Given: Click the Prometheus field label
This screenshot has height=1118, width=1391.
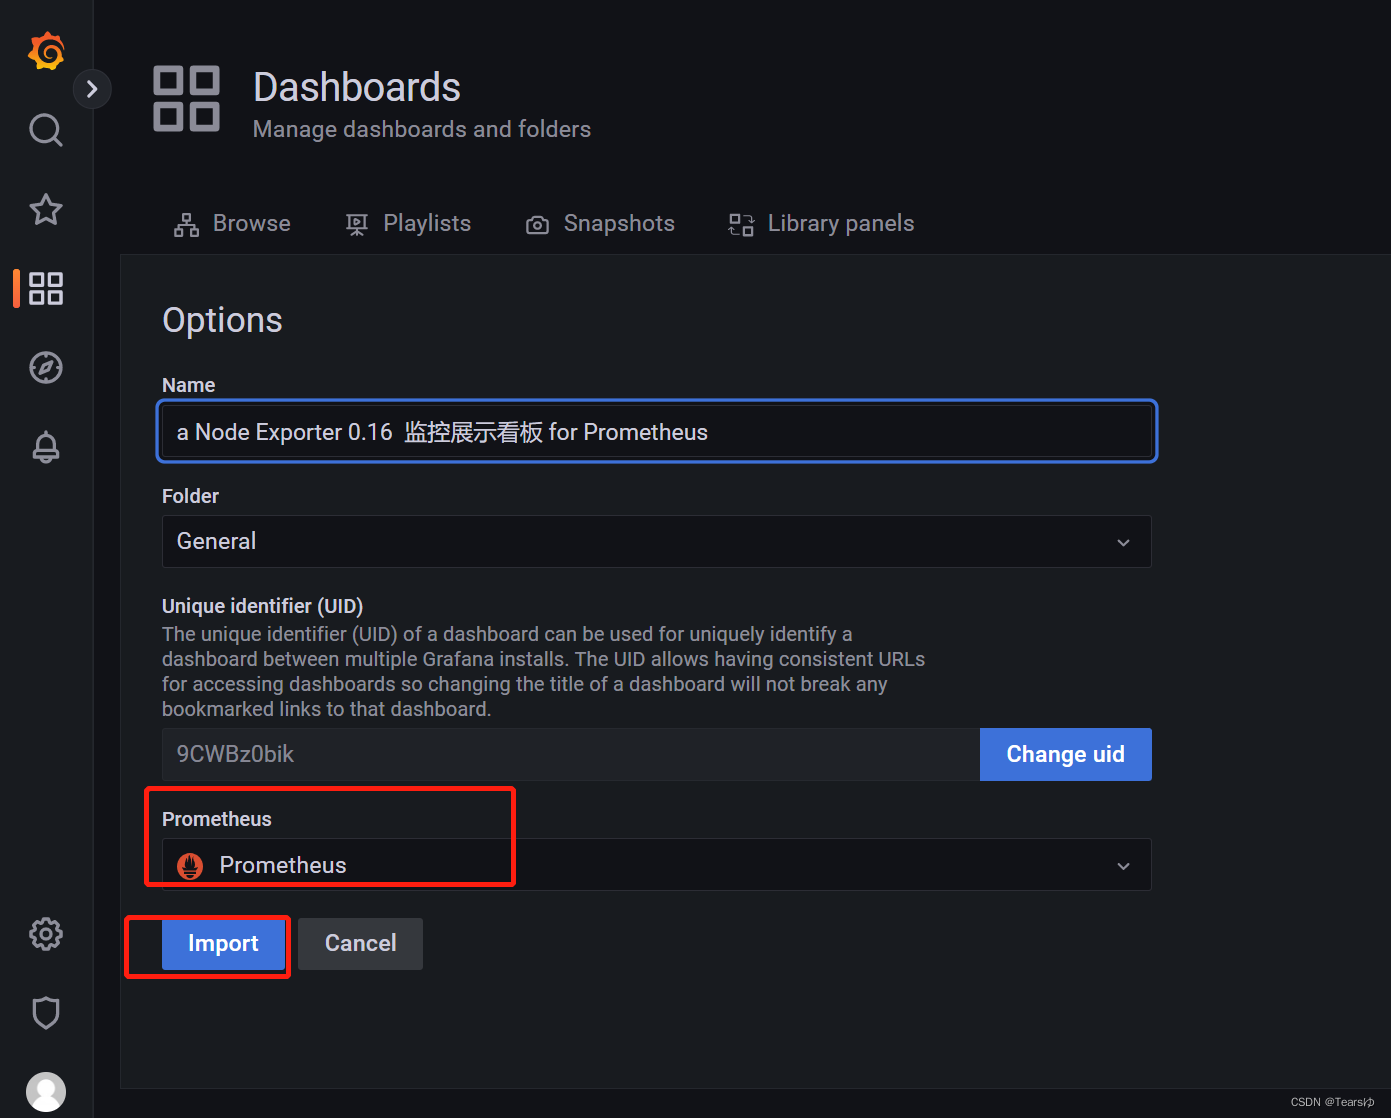Looking at the screenshot, I should click(x=217, y=819).
